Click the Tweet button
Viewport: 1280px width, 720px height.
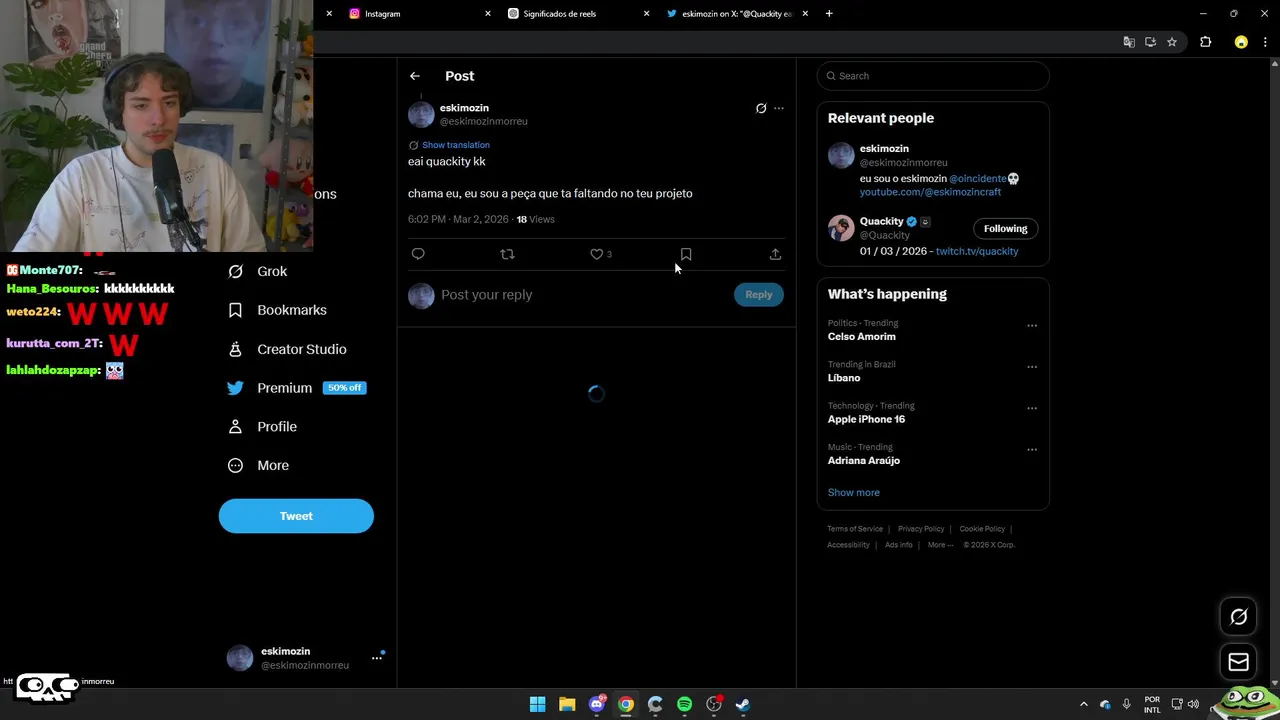(x=296, y=516)
